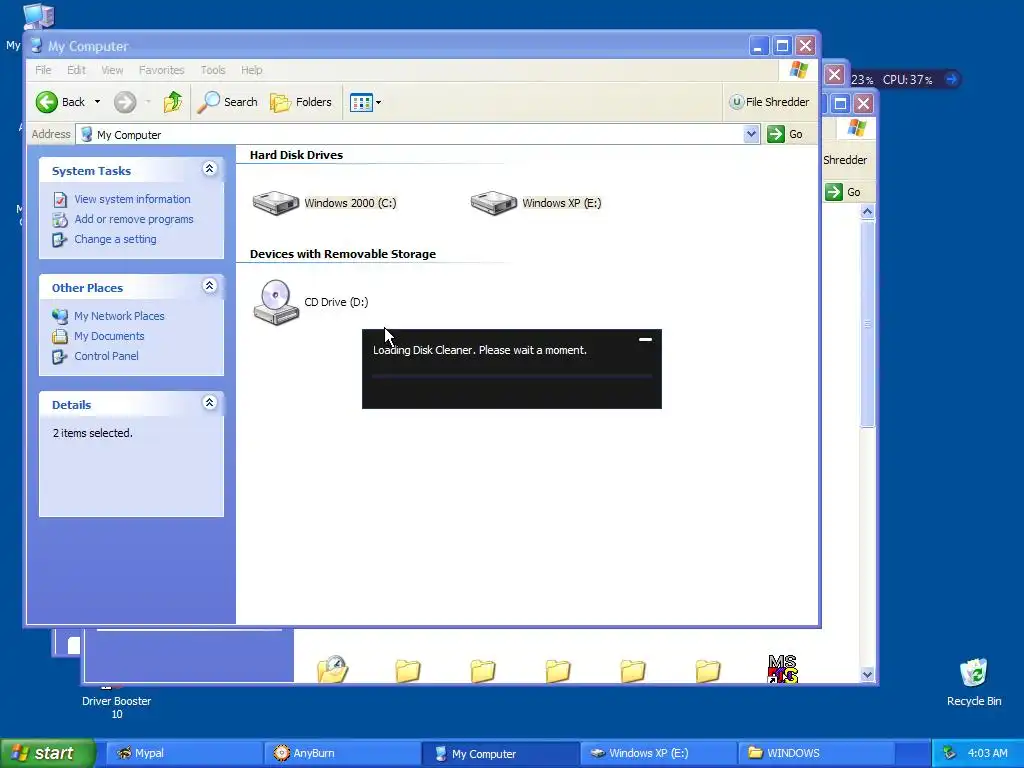1024x768 pixels.
Task: Open Back history dropdown arrow
Action: (97, 102)
